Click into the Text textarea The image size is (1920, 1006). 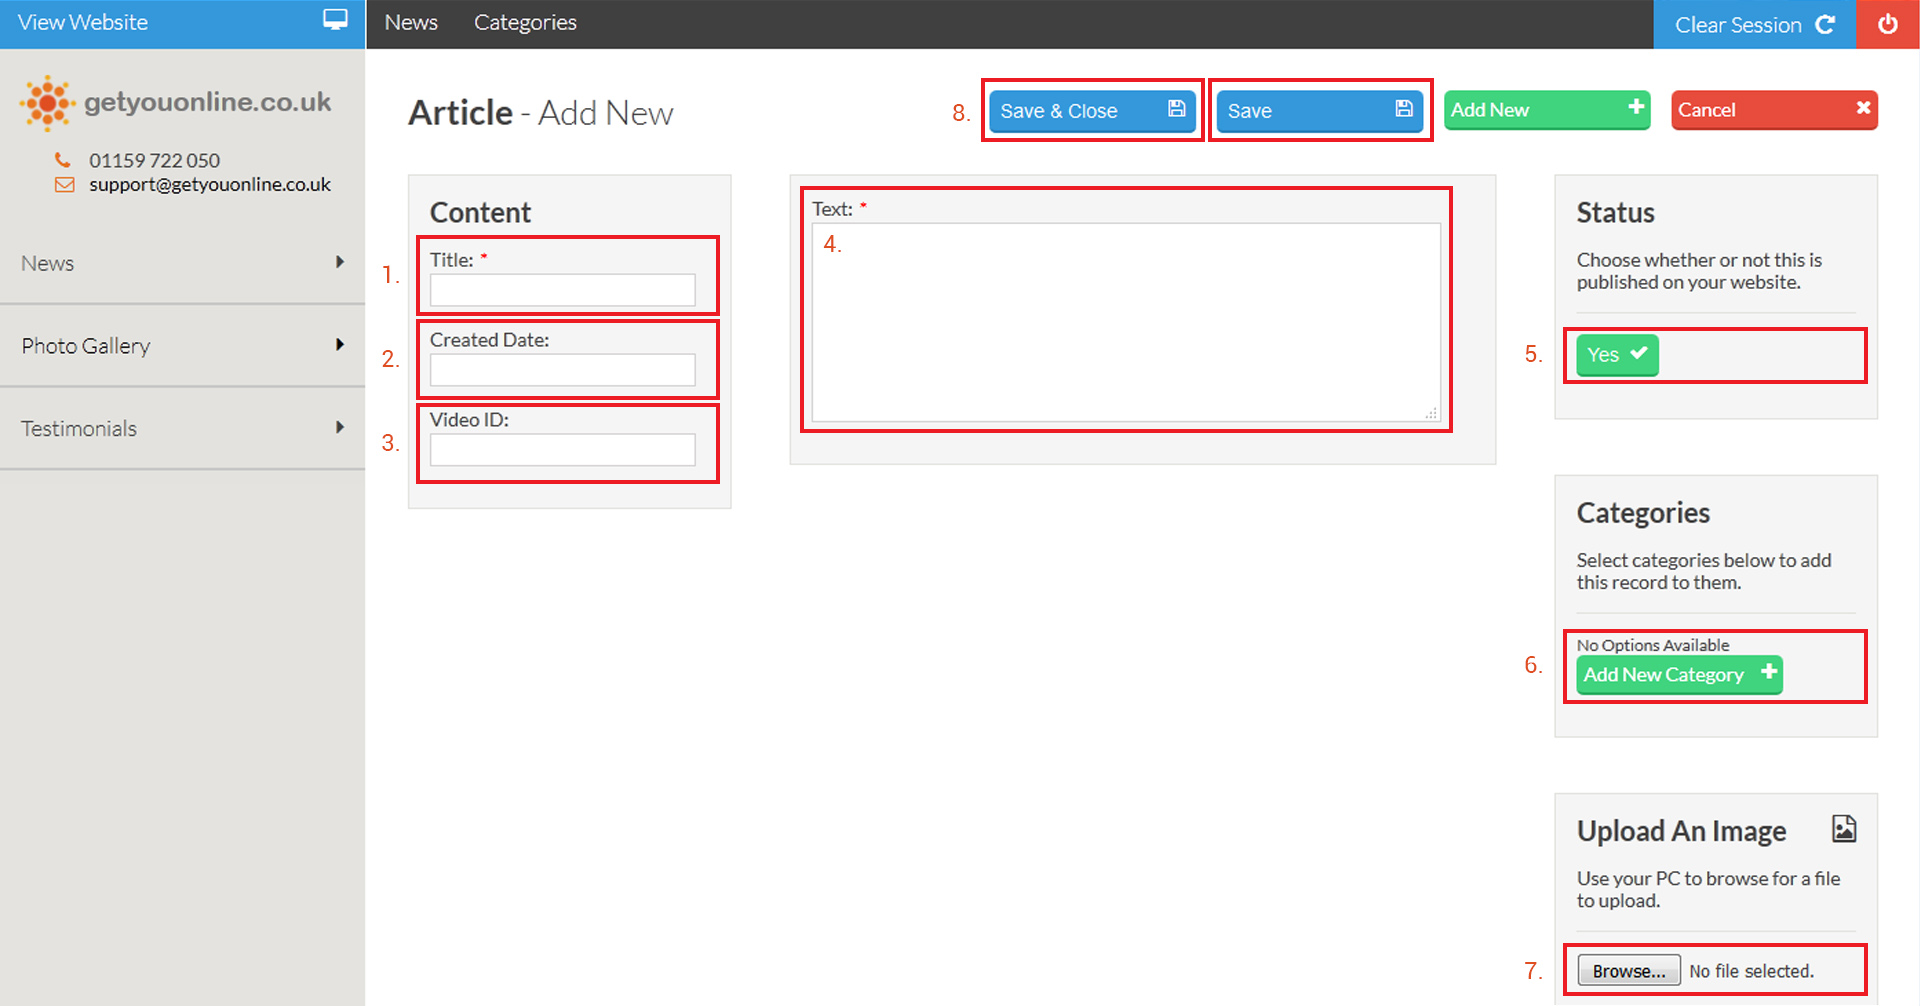[x=1126, y=322]
